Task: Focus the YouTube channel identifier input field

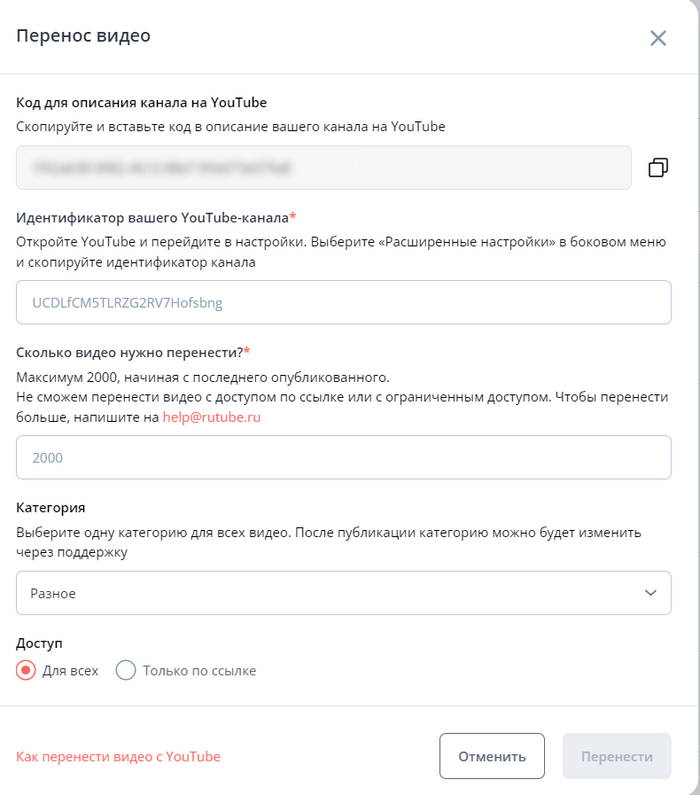Action: click(x=343, y=302)
